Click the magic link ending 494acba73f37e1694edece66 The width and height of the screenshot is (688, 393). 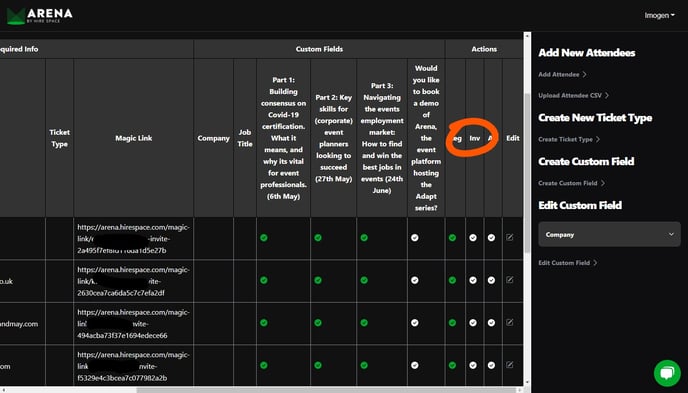click(x=133, y=324)
